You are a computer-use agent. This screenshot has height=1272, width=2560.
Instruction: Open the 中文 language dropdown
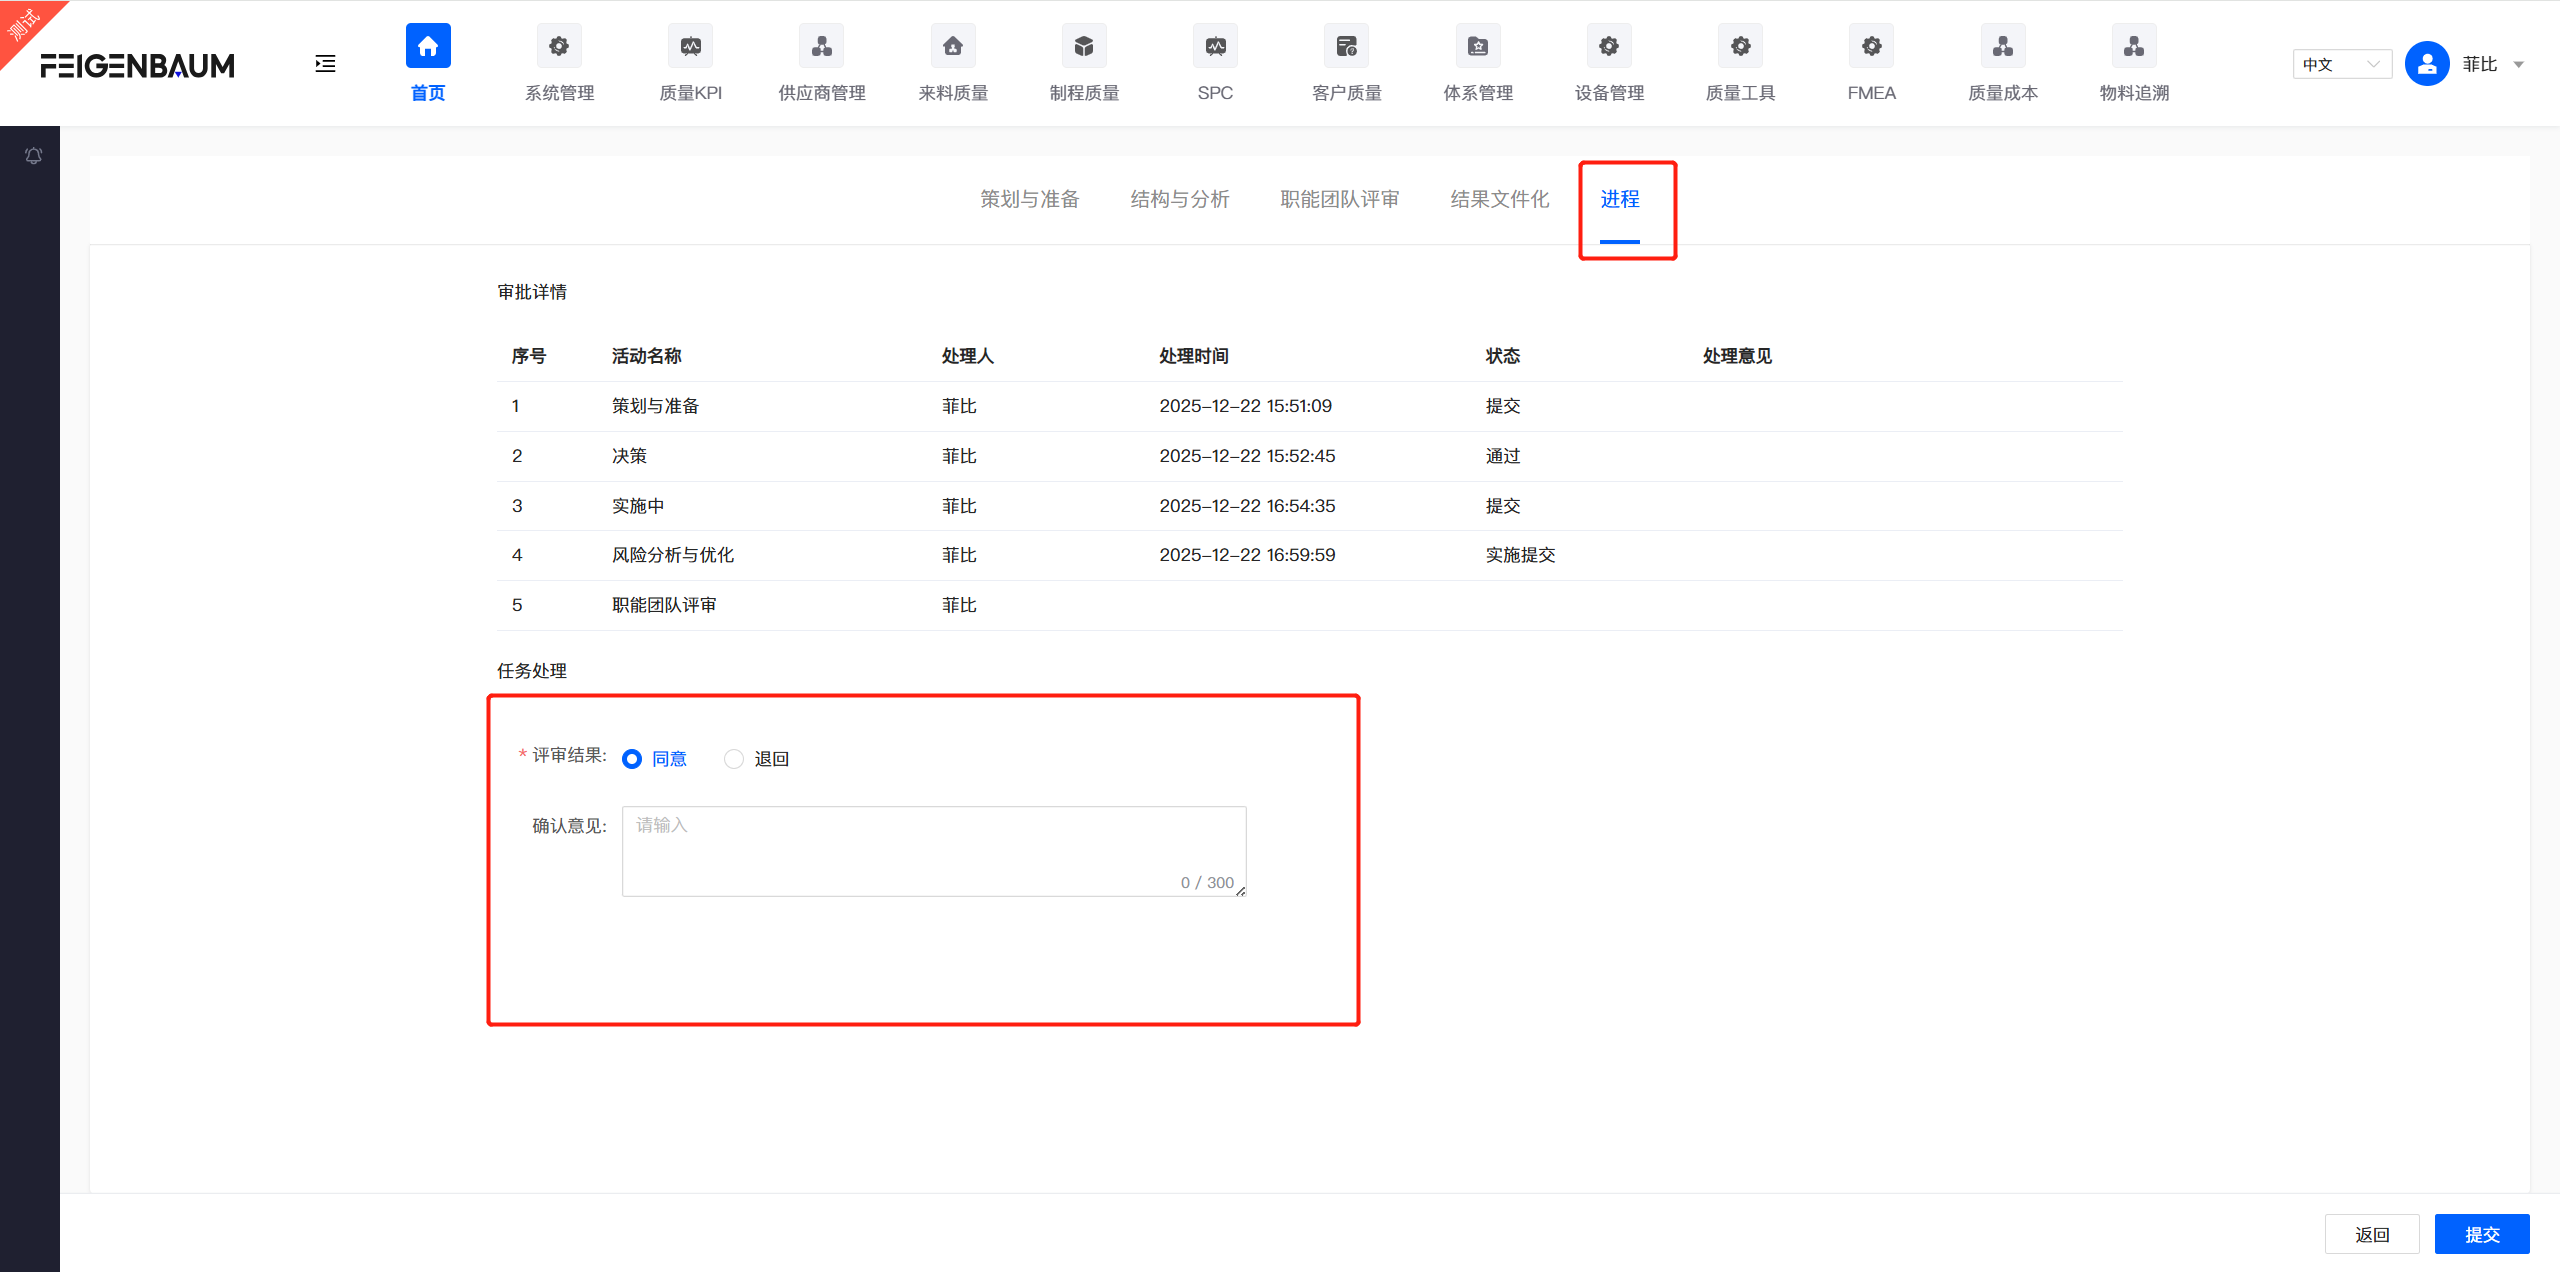tap(2341, 63)
